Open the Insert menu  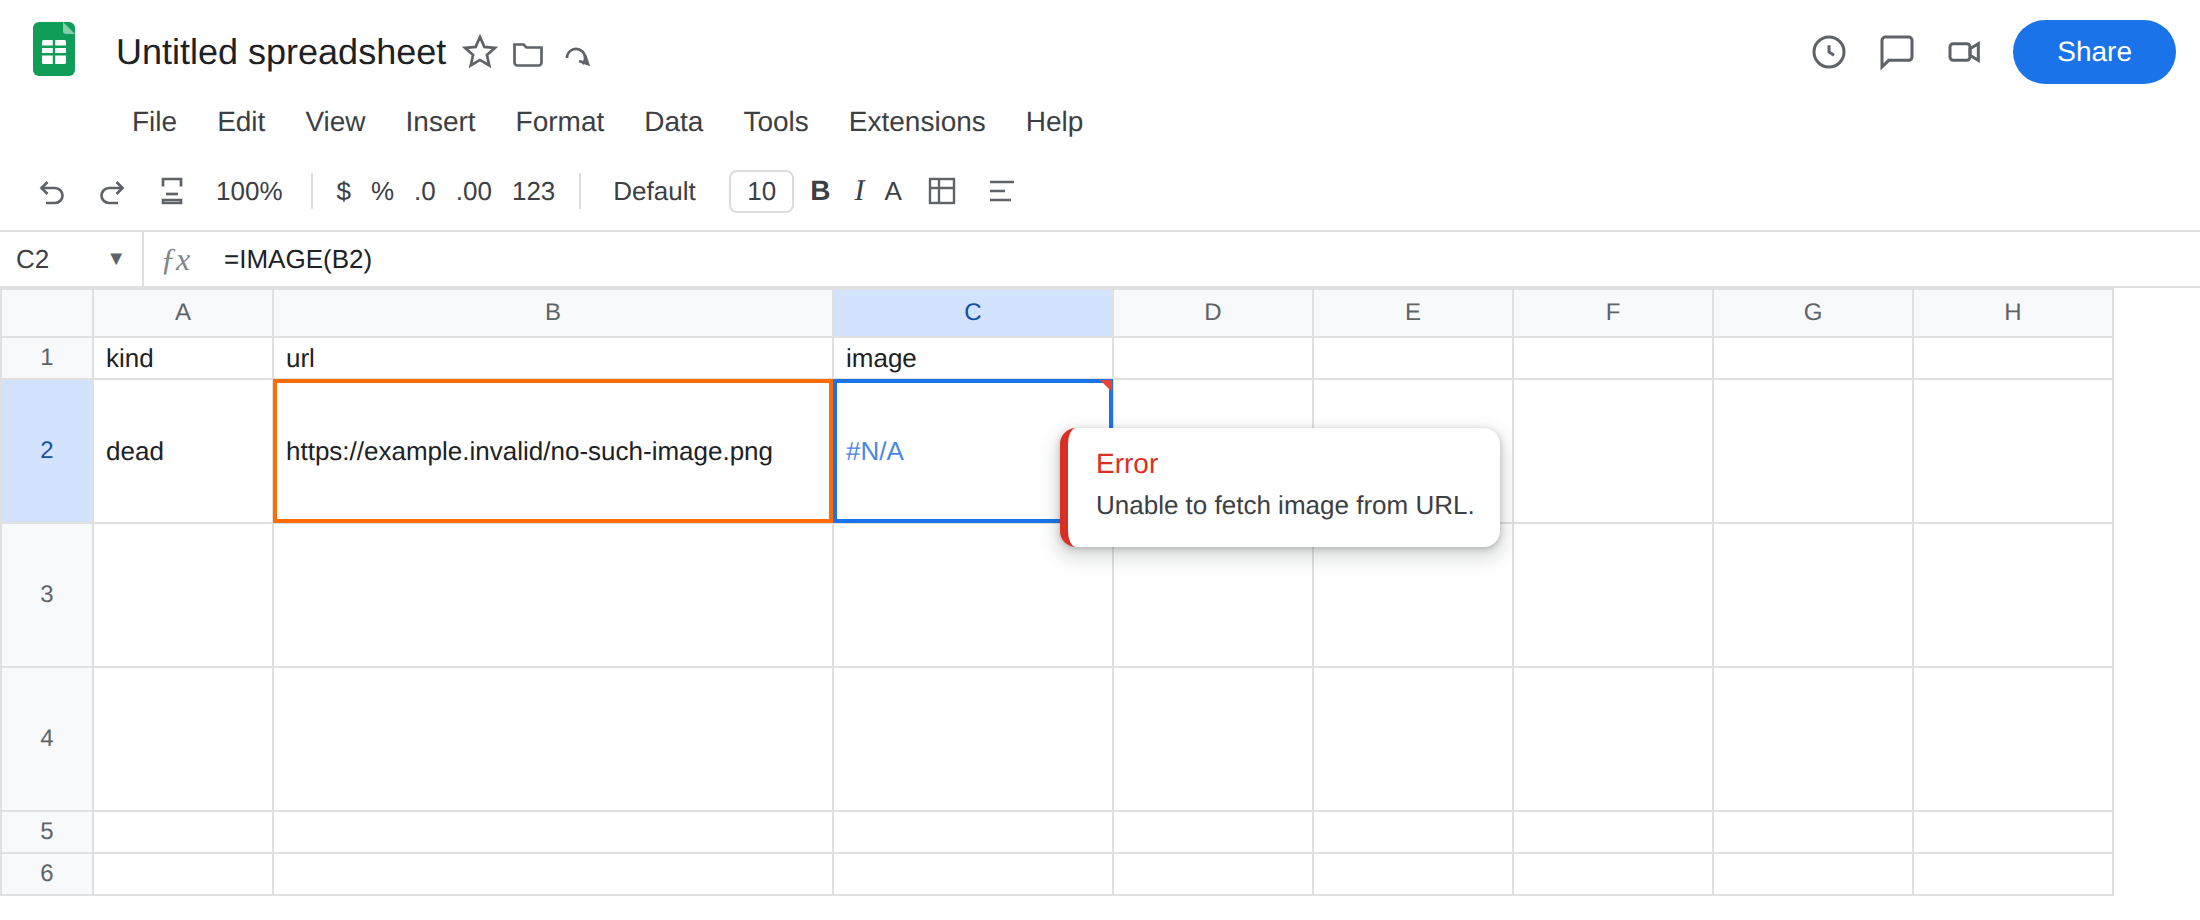(440, 121)
